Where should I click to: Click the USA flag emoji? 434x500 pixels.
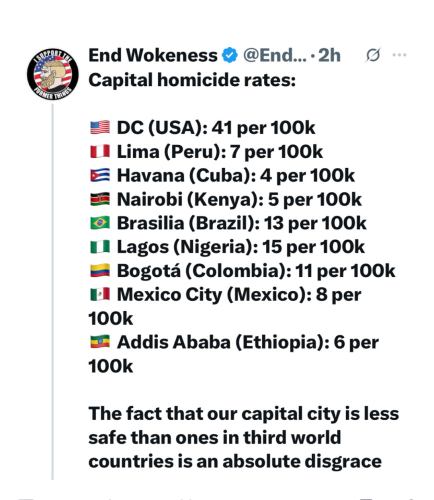[100, 128]
